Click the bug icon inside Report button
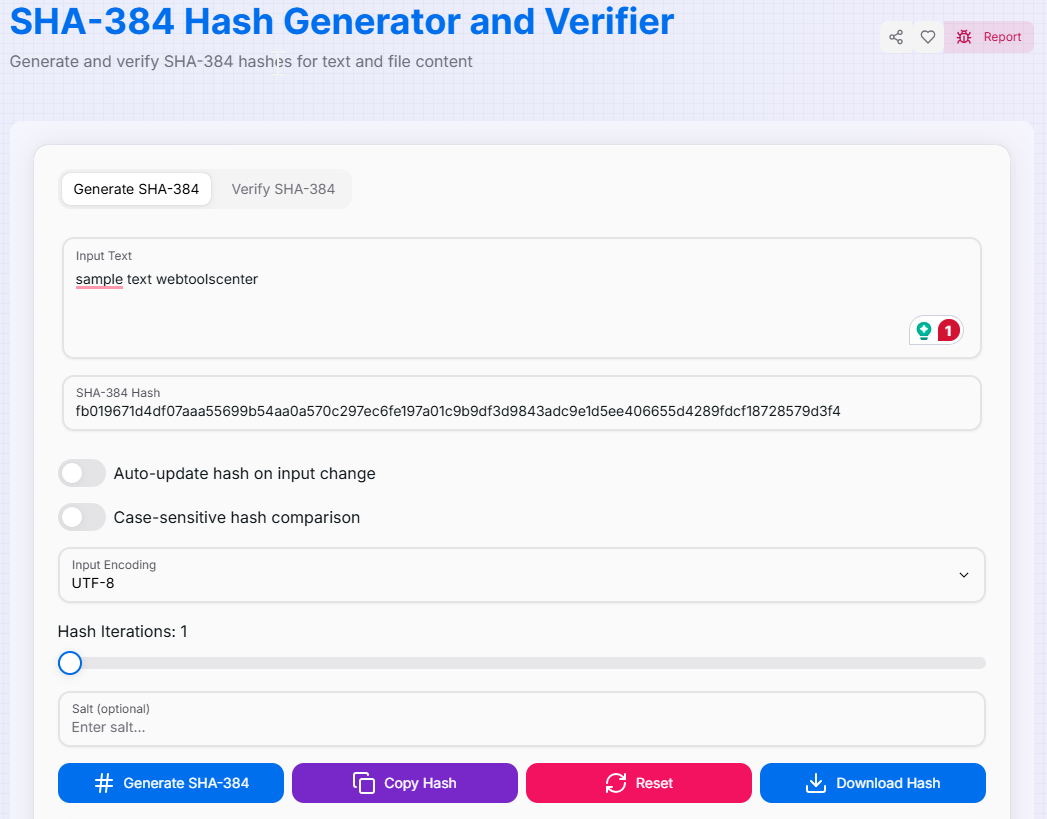The image size is (1047, 819). click(x=964, y=36)
